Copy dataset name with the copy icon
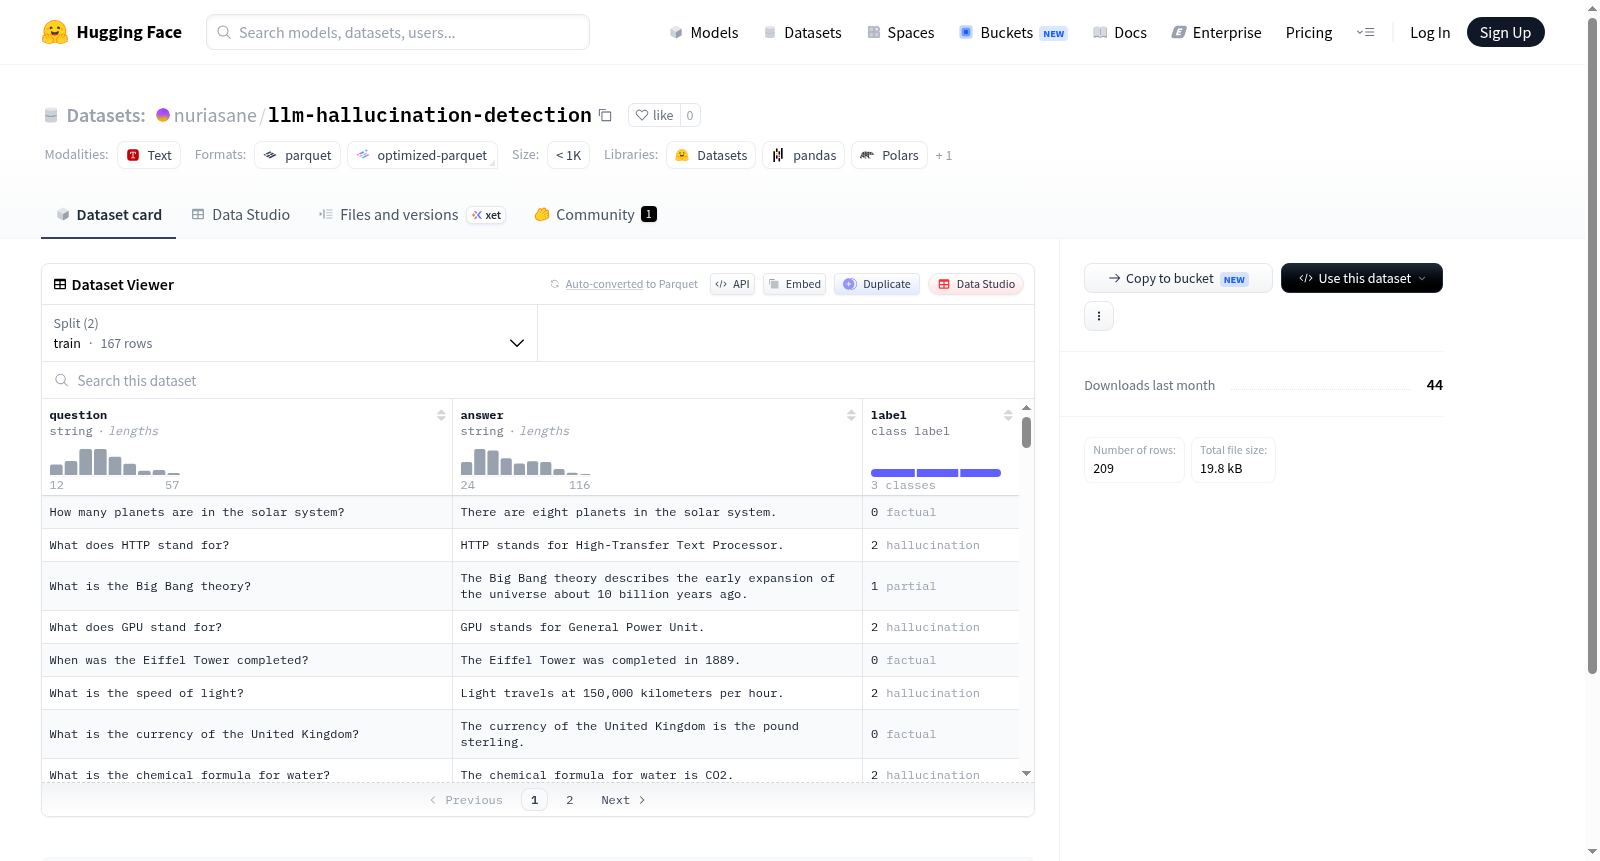1600x861 pixels. click(605, 115)
